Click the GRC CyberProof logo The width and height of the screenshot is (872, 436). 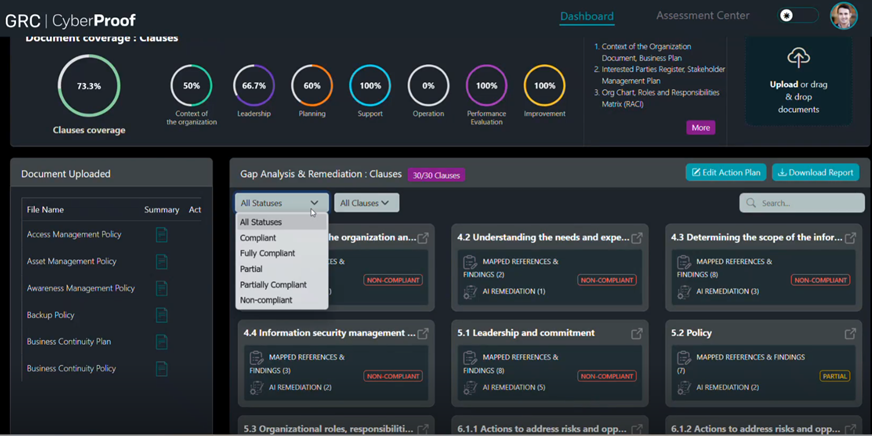71,21
